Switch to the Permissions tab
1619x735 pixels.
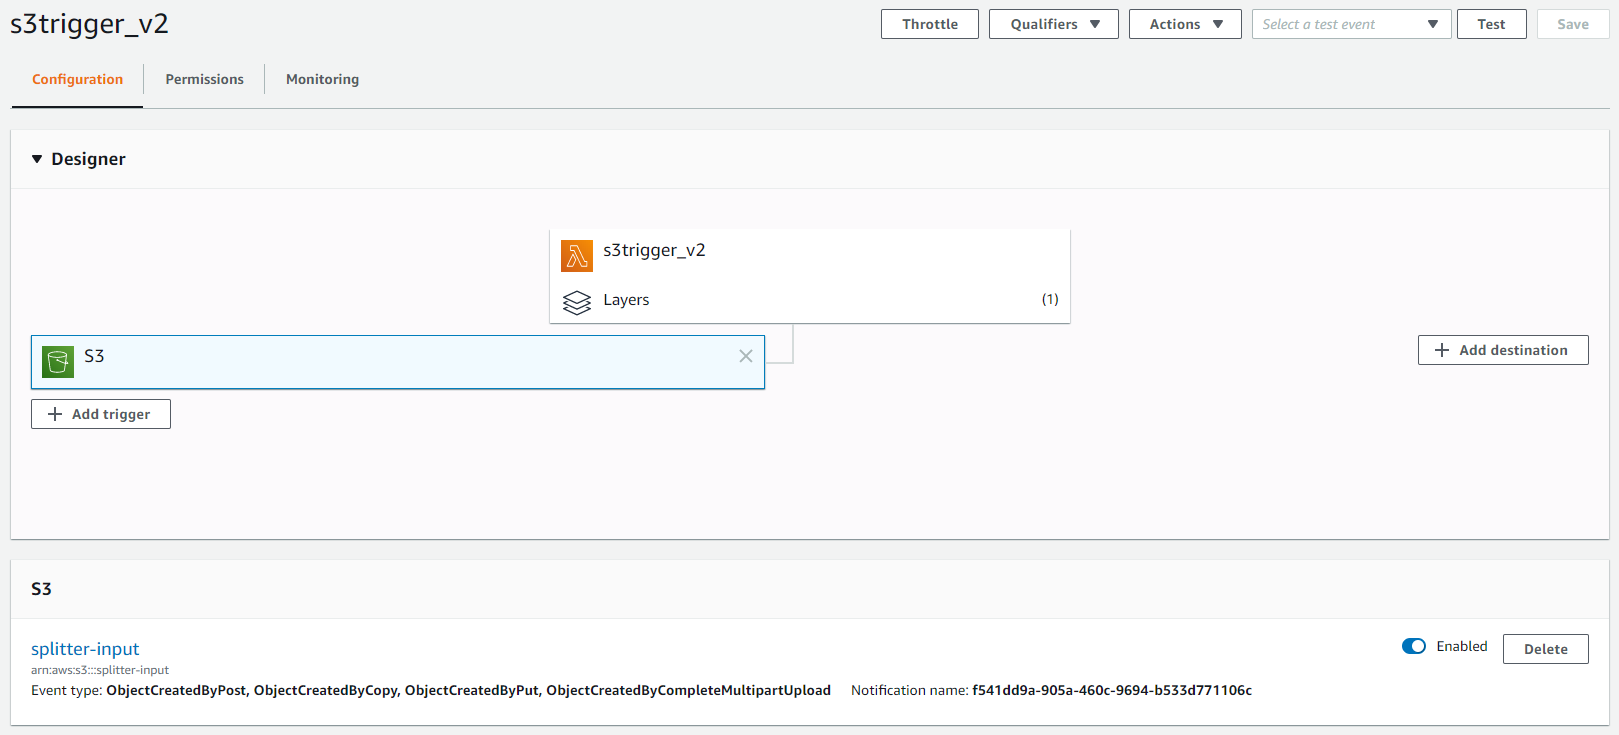tap(204, 79)
